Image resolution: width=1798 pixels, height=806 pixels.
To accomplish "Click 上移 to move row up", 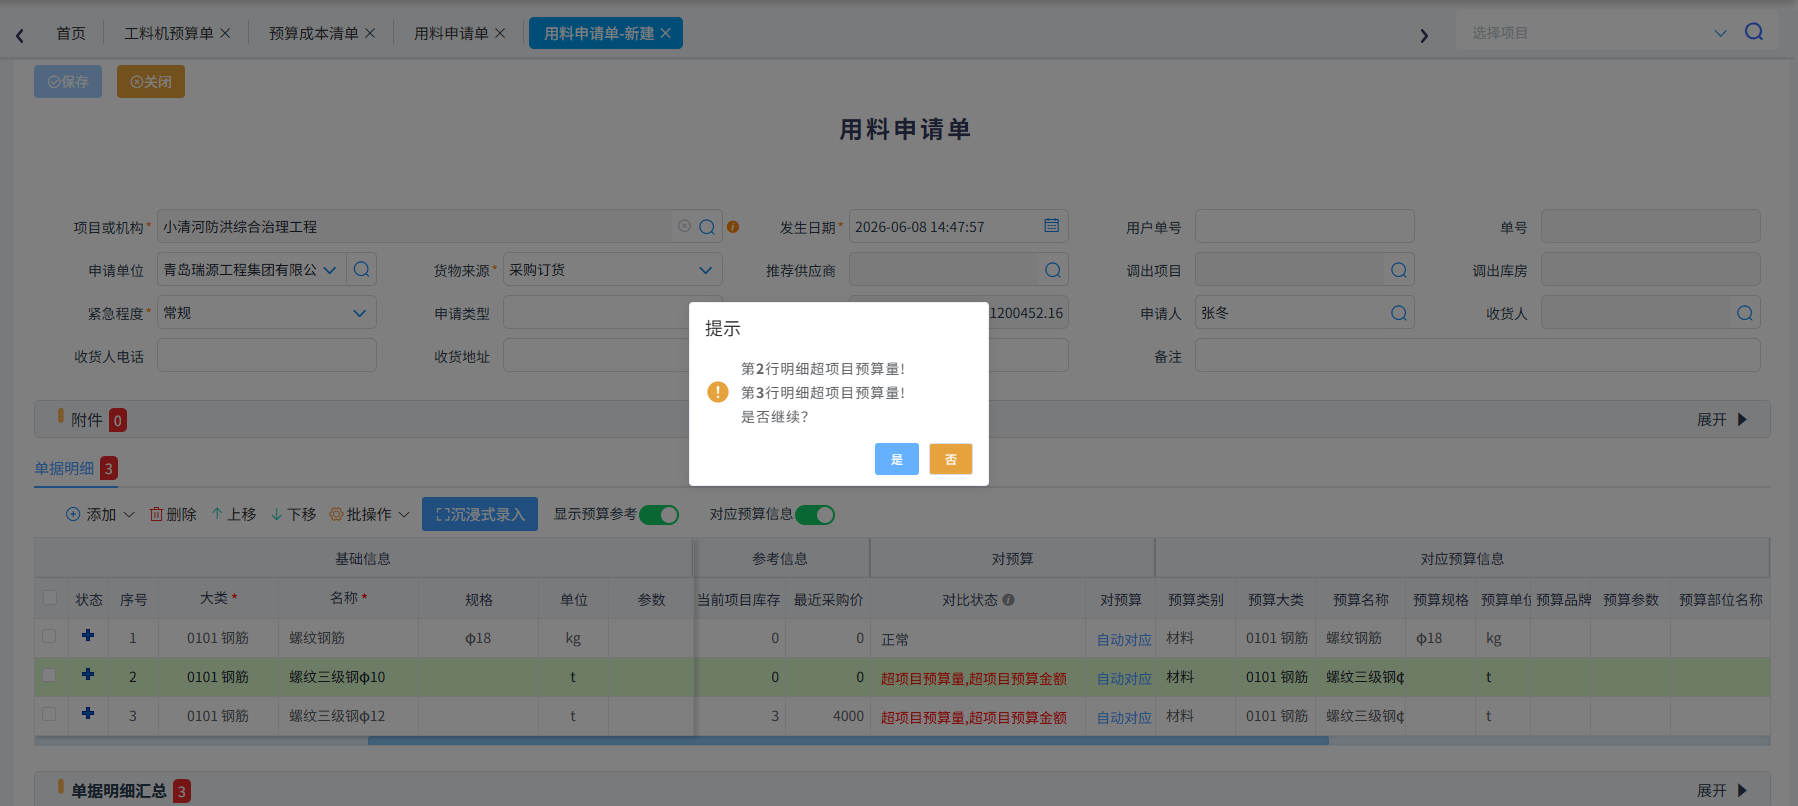I will 234,514.
